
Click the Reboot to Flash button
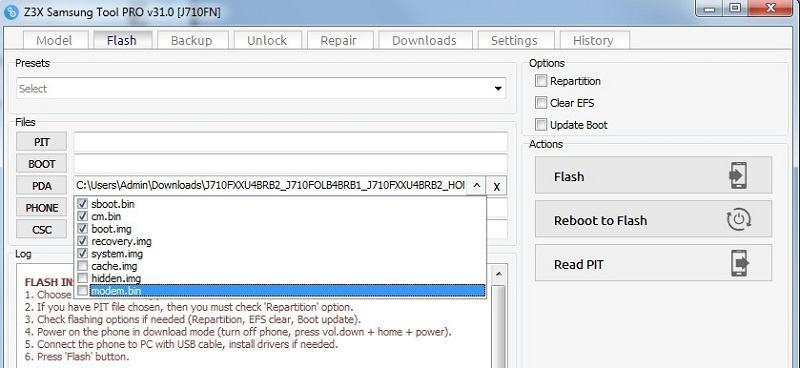(x=653, y=219)
